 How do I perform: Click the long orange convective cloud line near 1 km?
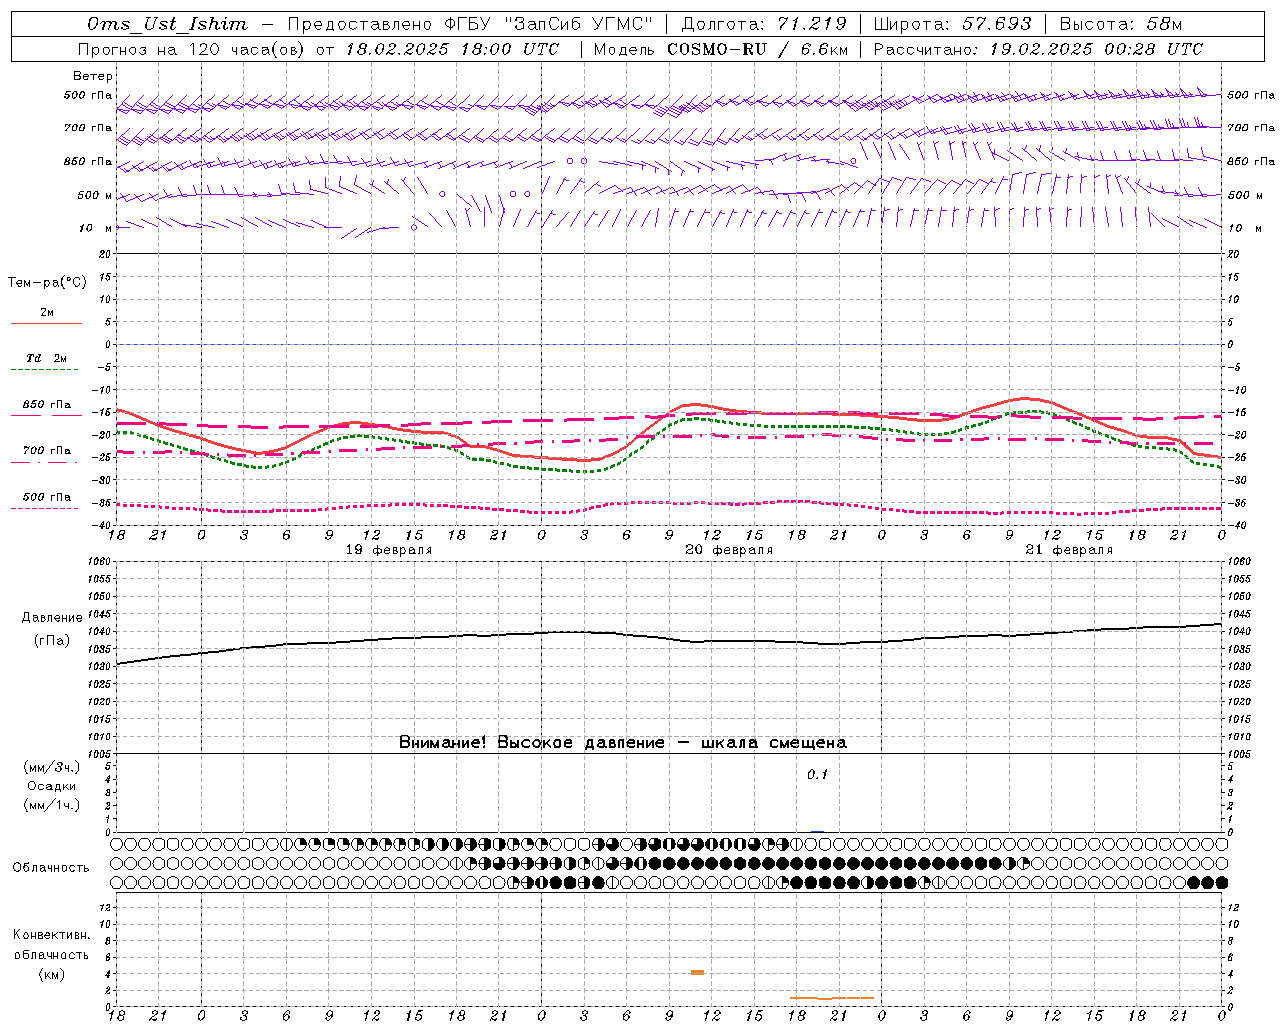pyautogui.click(x=832, y=997)
